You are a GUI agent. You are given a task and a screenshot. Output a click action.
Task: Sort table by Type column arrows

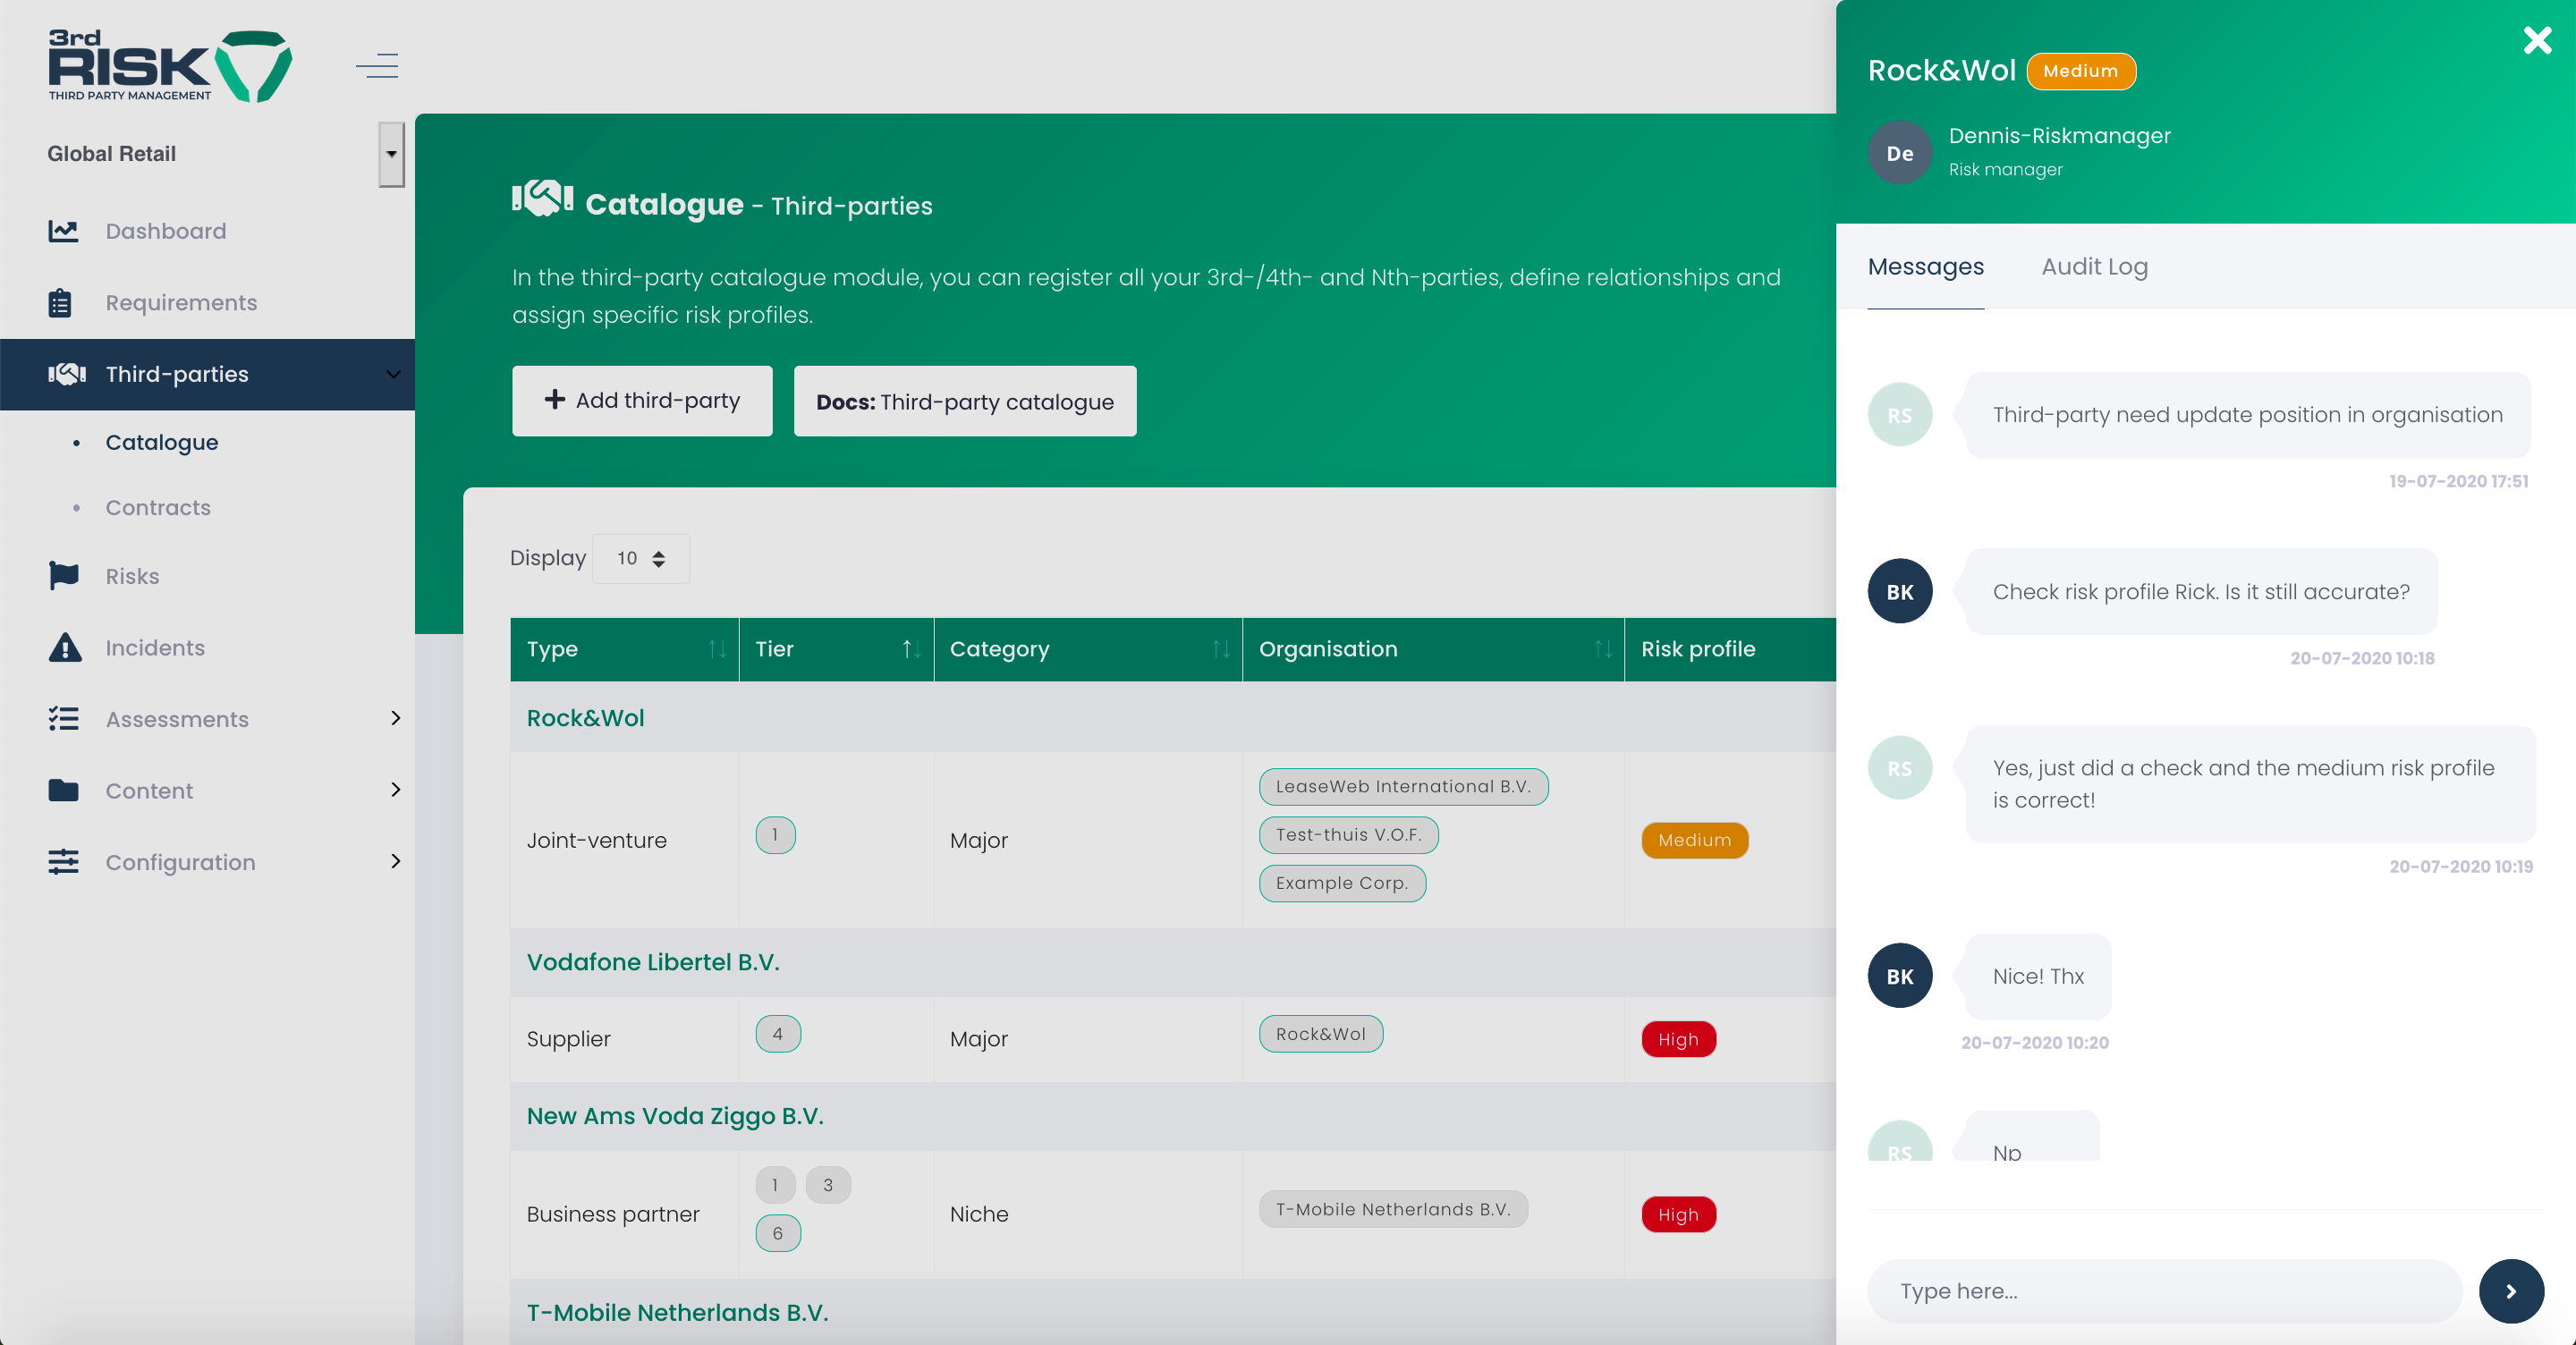click(717, 649)
